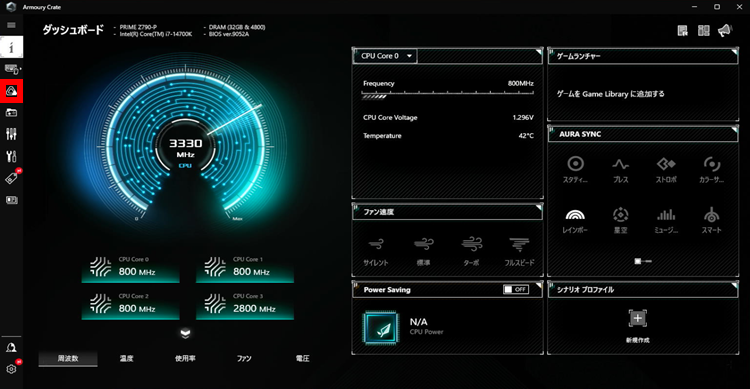Select the CPU Core 3 2800 MHz card
This screenshot has height=389, width=750.
[x=245, y=305]
